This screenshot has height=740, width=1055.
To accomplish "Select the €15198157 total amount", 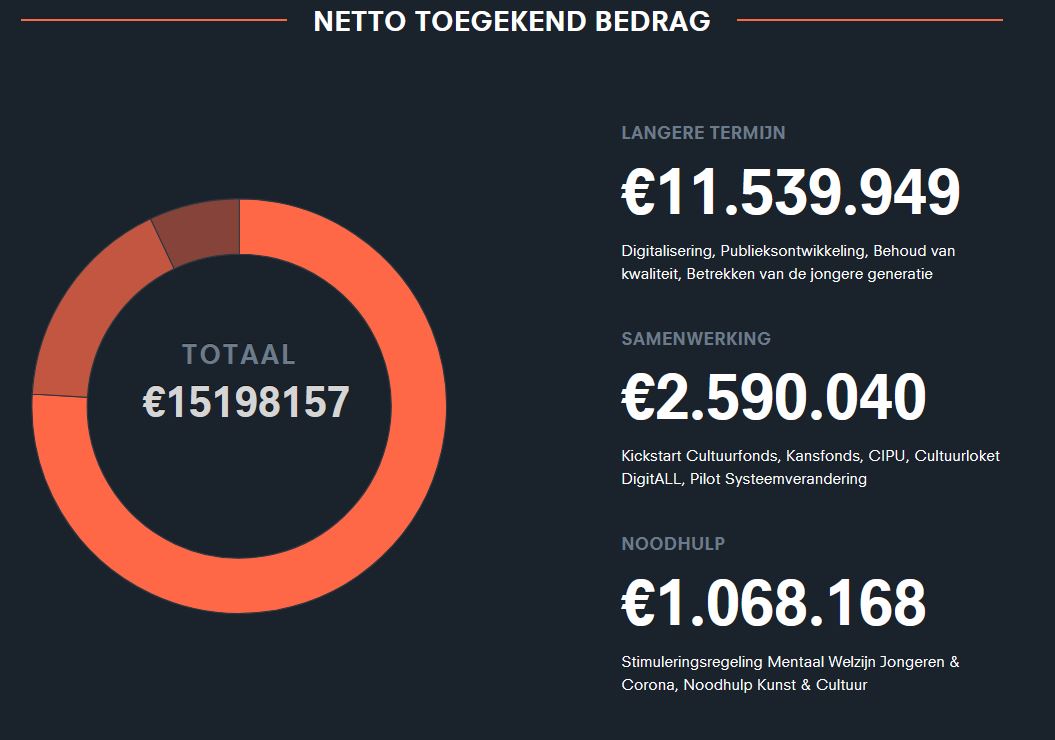I will pos(246,402).
